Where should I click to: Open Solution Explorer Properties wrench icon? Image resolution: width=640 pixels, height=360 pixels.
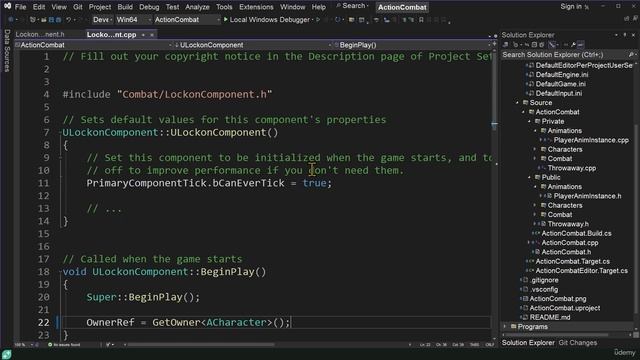(x=573, y=45)
